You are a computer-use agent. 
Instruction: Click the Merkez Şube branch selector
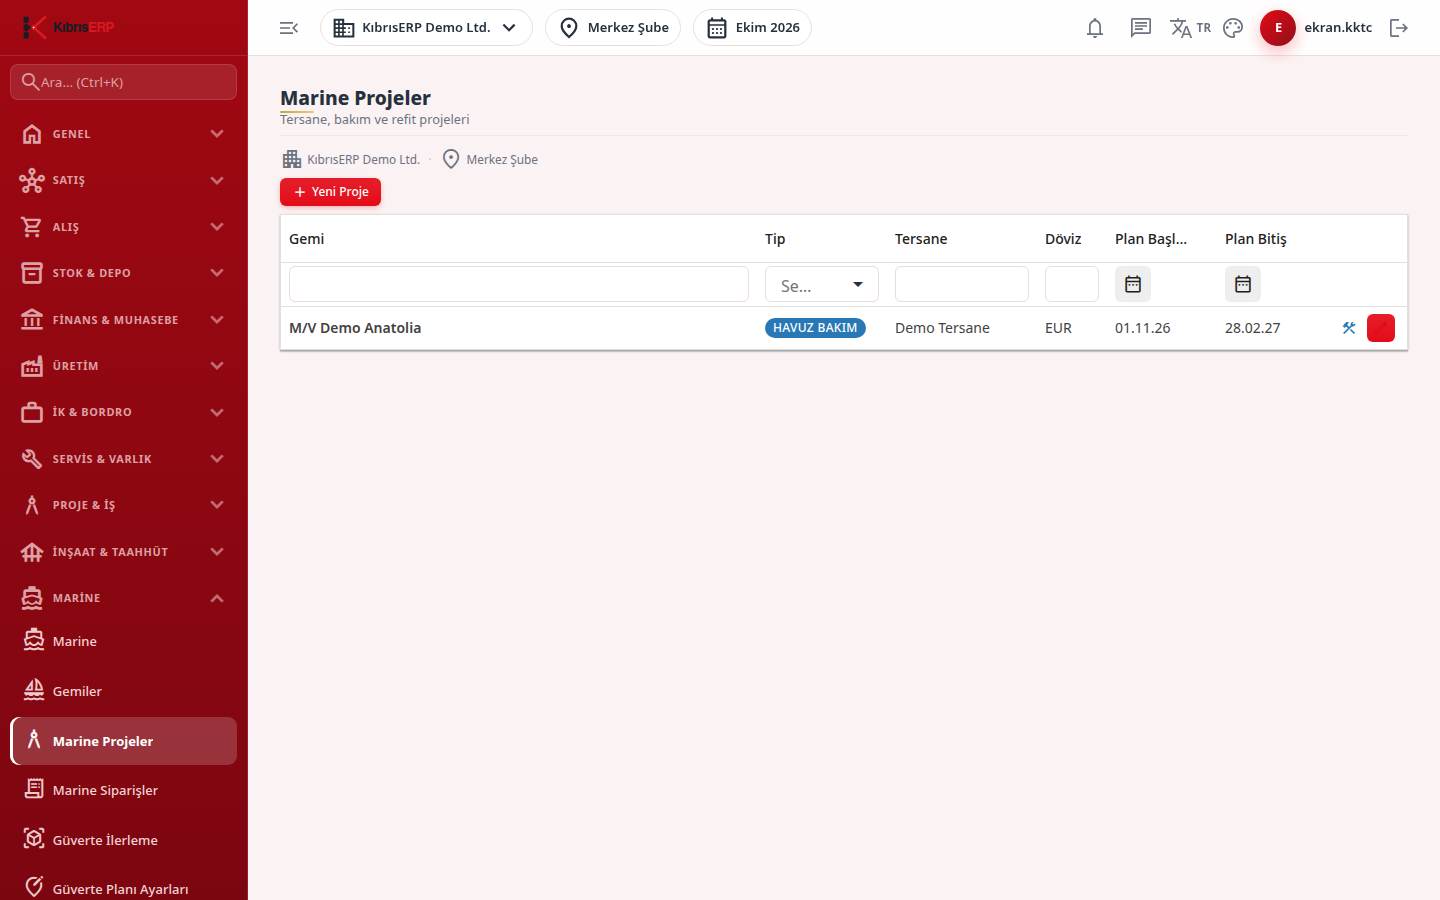pos(613,28)
